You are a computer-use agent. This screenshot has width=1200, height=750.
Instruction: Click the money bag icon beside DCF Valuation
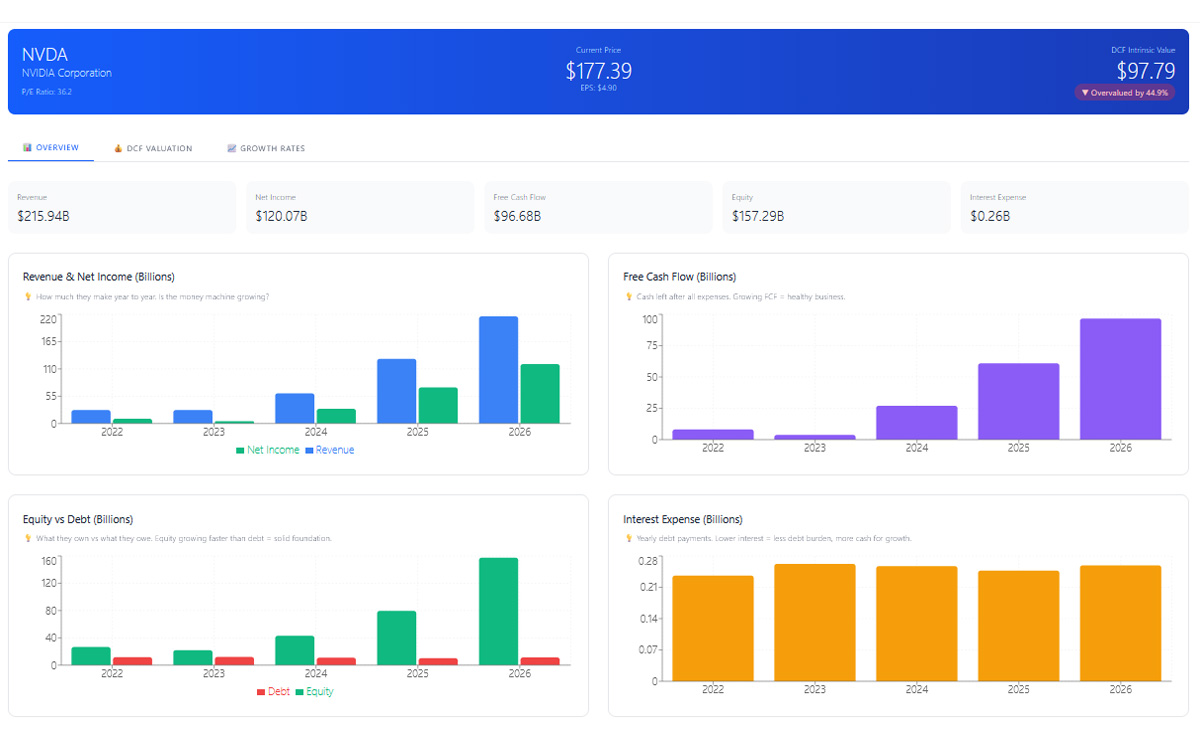click(x=118, y=147)
